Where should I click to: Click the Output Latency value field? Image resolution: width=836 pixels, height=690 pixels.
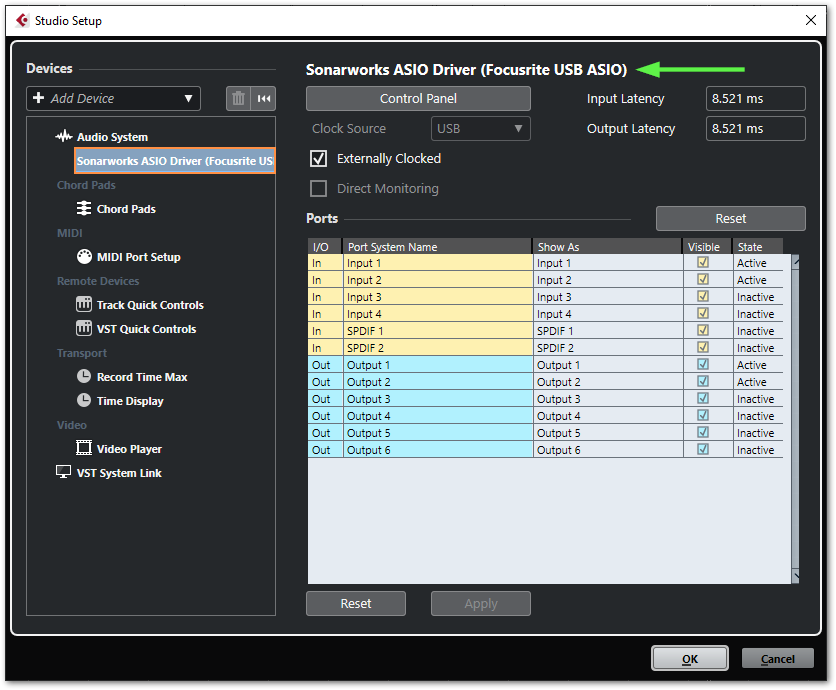(x=755, y=129)
